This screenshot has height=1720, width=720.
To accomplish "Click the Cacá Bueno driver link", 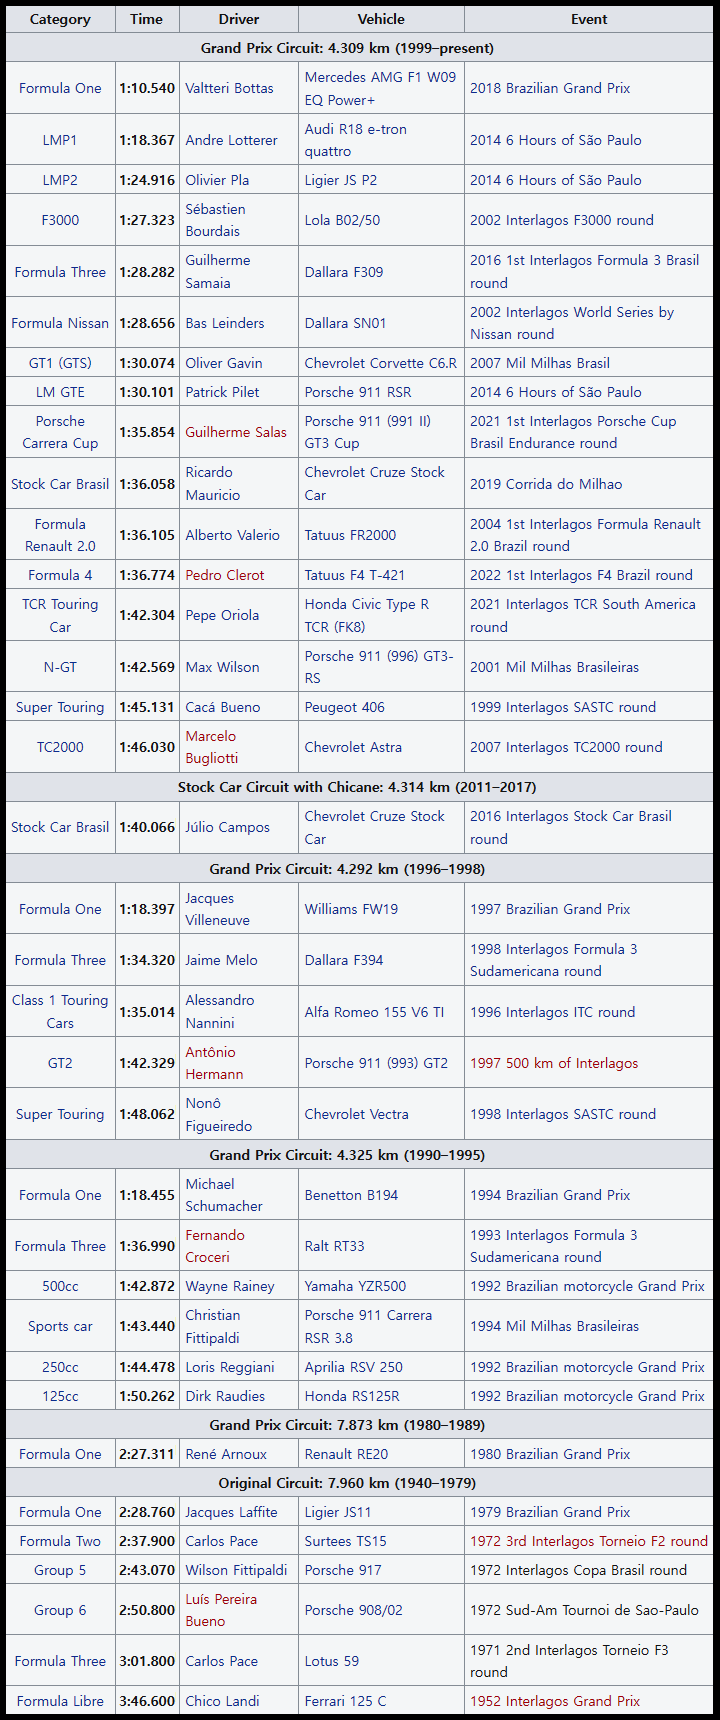I will (223, 707).
